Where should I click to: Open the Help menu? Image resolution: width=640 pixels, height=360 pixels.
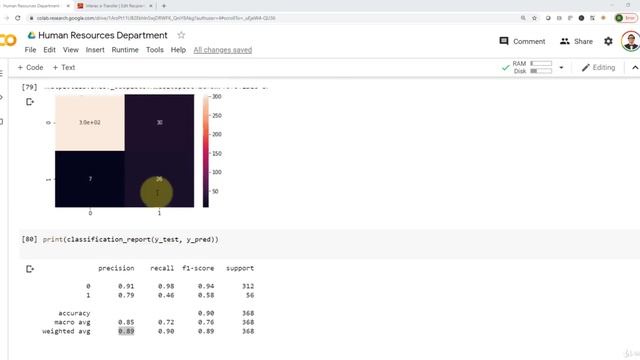(178, 50)
